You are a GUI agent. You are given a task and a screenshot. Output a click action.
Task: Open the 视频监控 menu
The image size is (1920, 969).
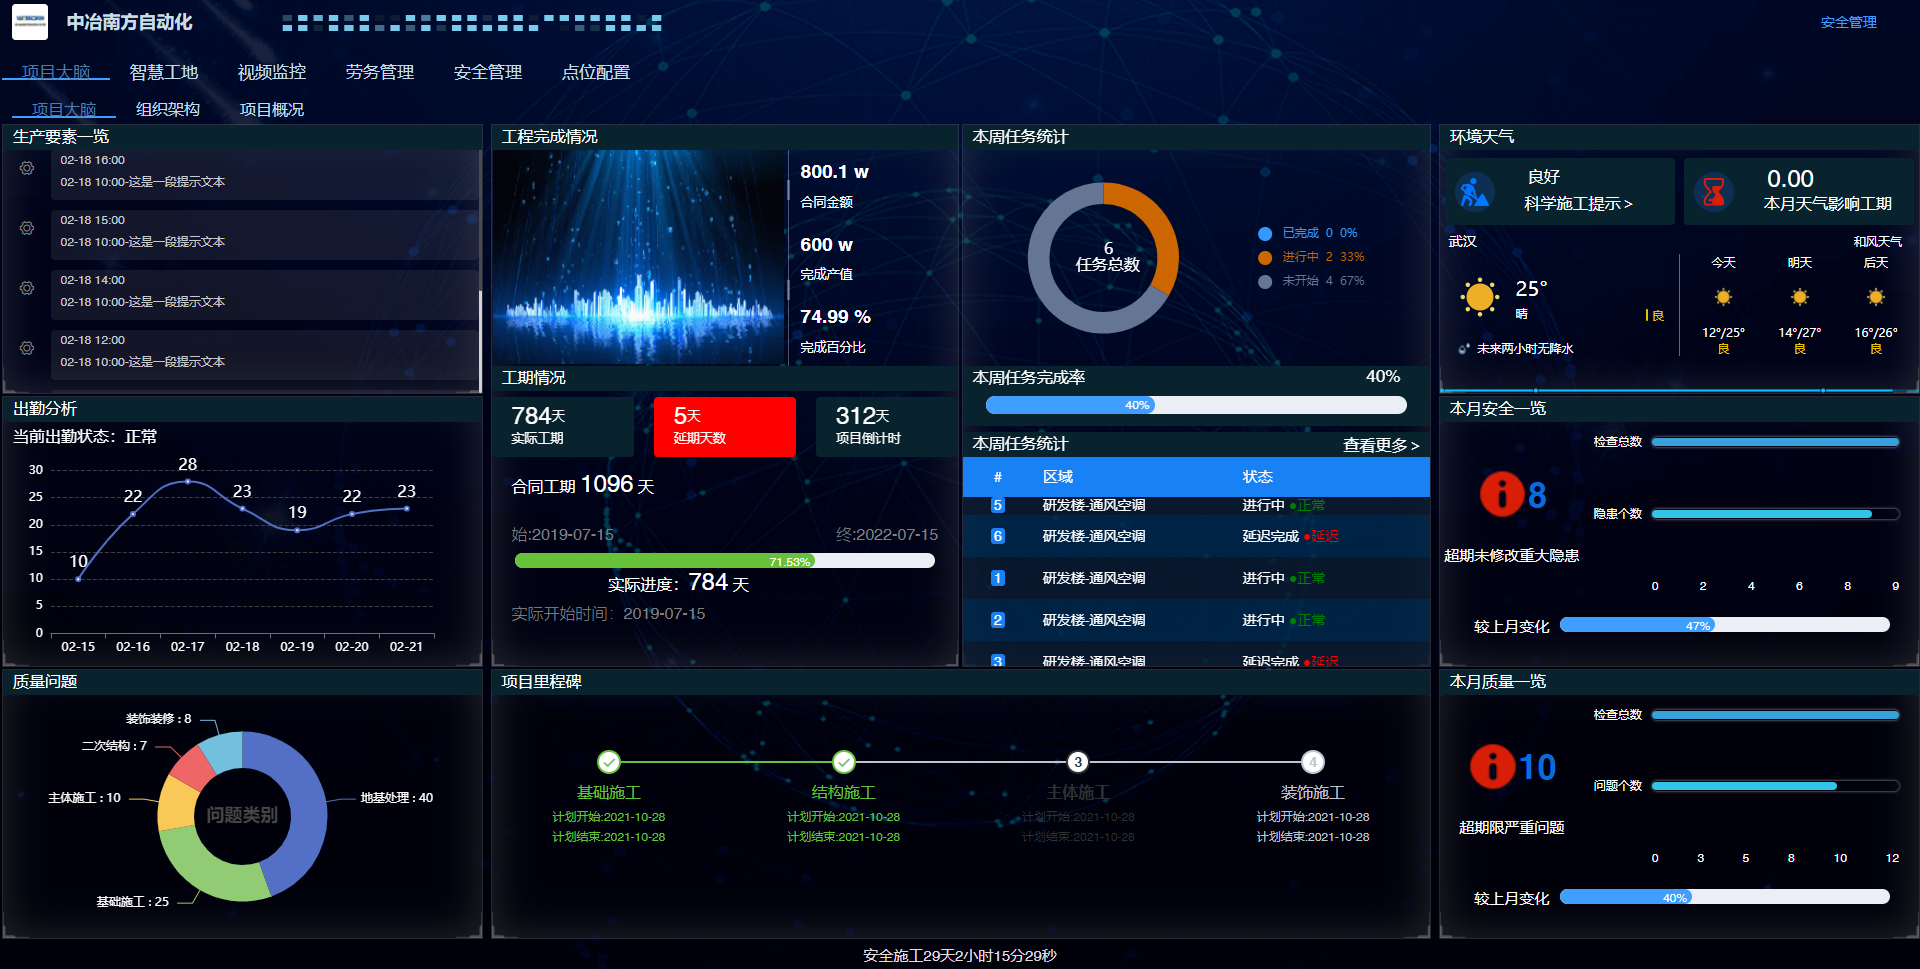tap(272, 72)
